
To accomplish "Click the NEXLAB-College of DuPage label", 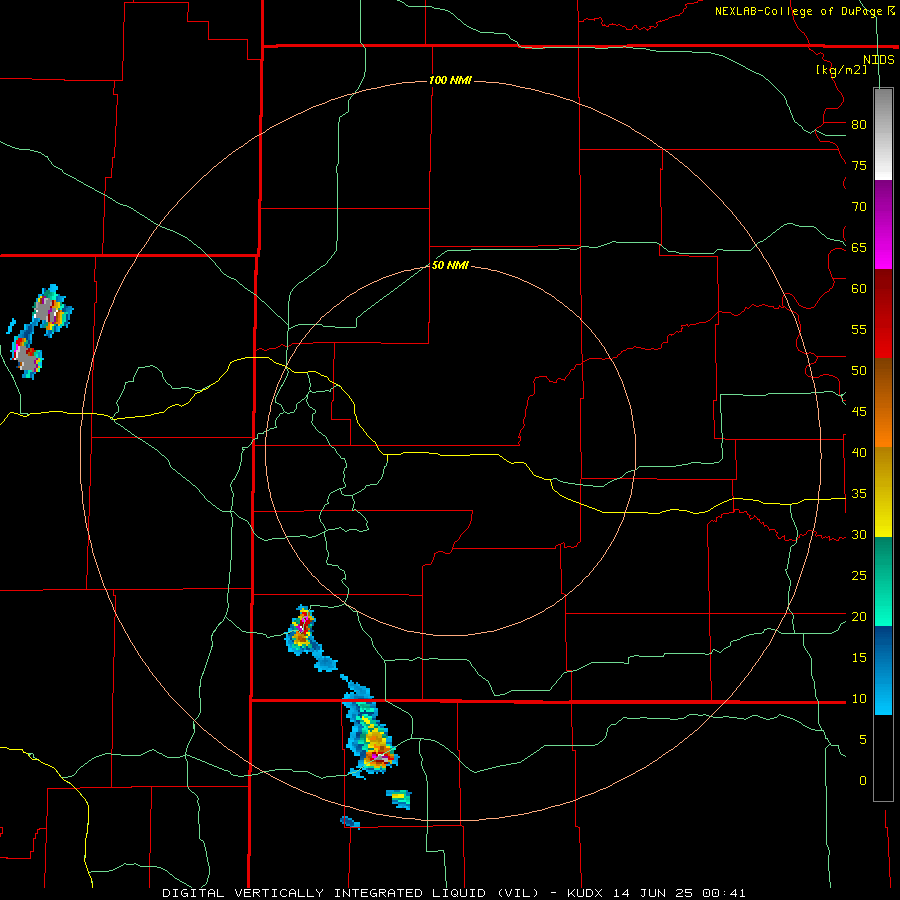I will 798,11.
